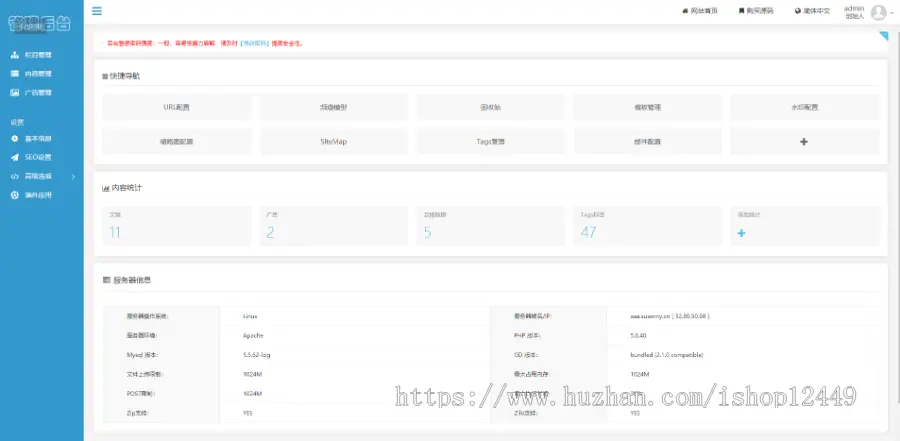Open the Tags management shortcut
Screen dimensions: 900x441
coord(491,141)
